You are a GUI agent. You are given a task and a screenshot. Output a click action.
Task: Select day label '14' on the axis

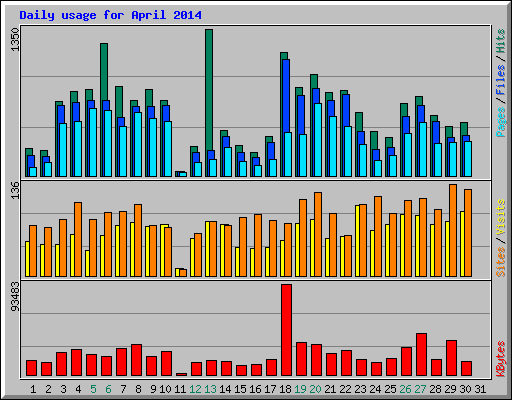coord(225,389)
